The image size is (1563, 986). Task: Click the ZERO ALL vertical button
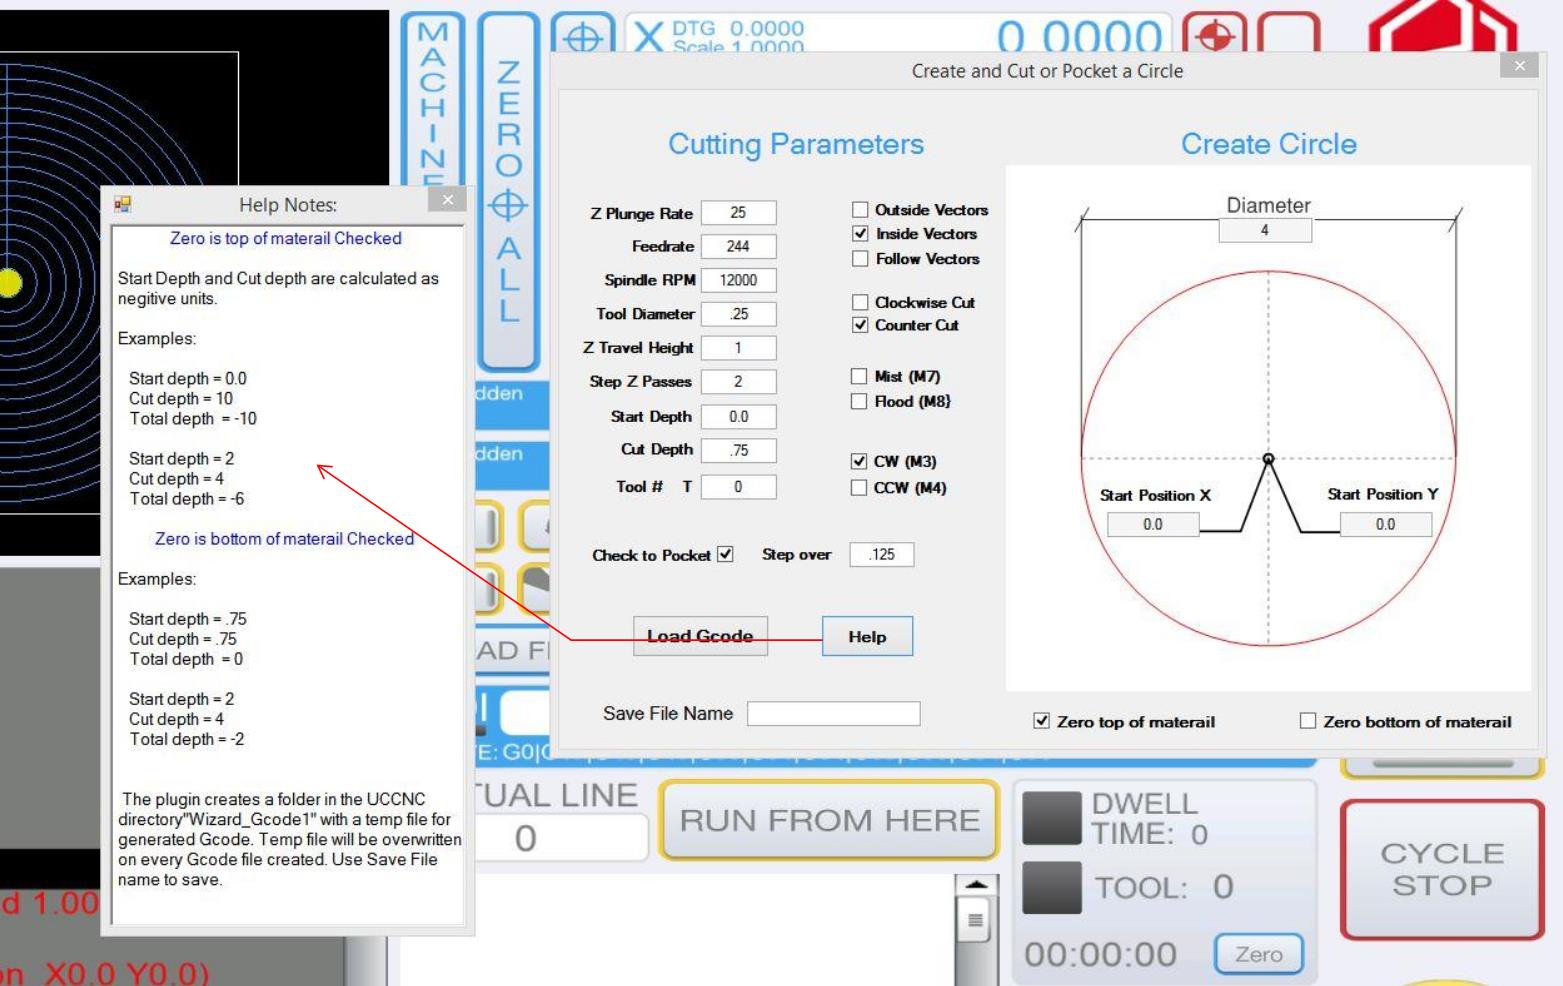(x=509, y=190)
